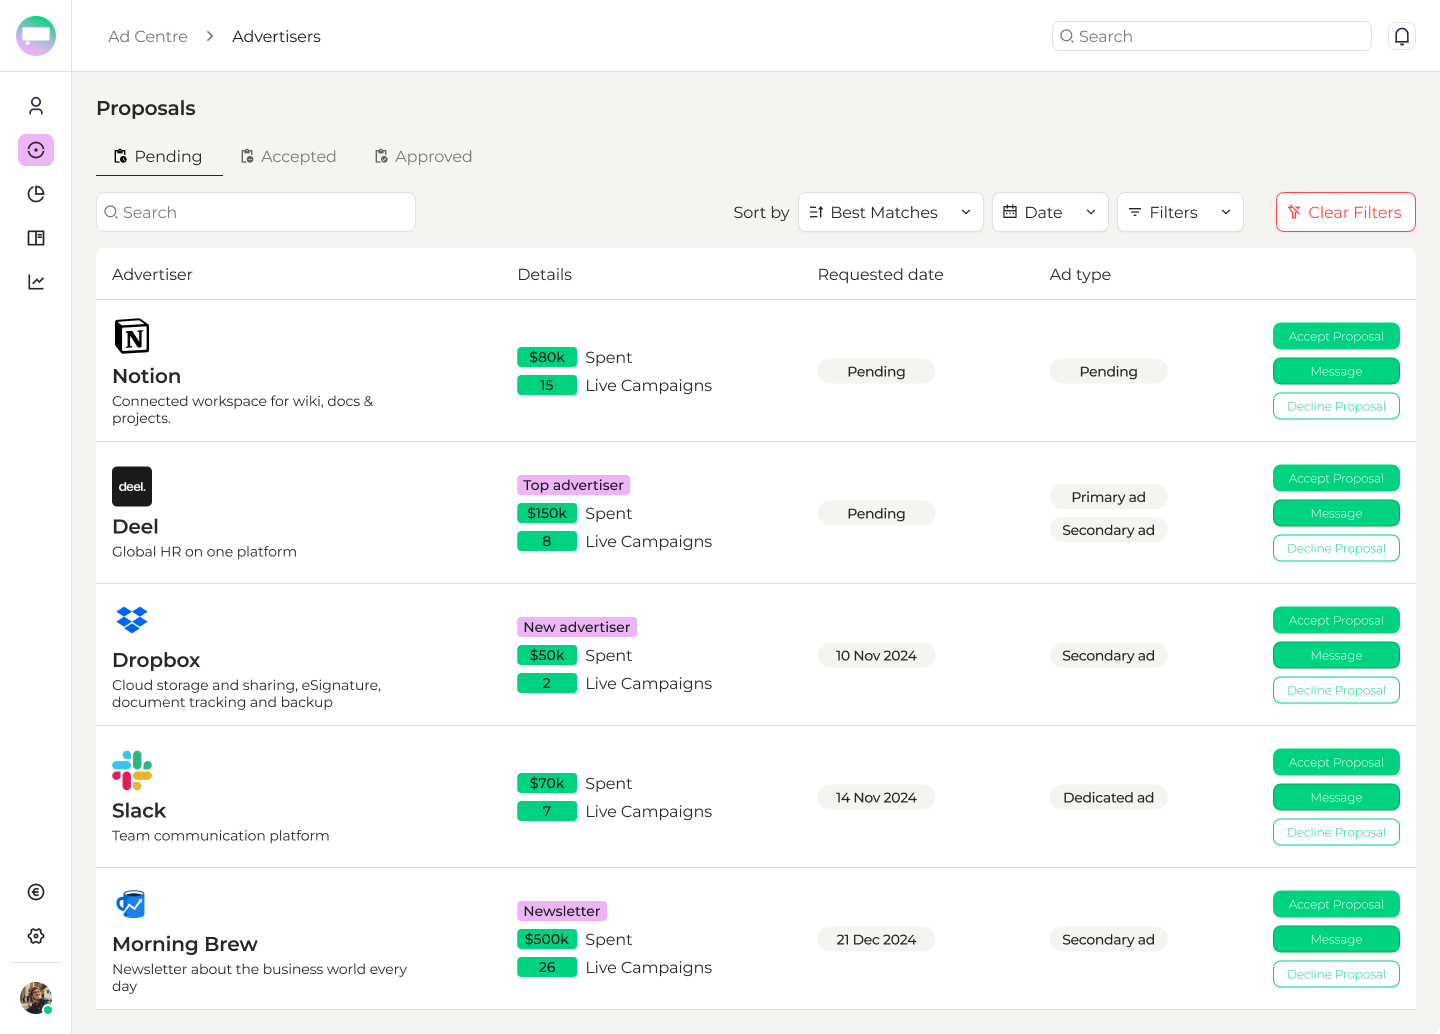Screen dimensions: 1440x1034
Task: Message Deel
Action: point(1336,513)
